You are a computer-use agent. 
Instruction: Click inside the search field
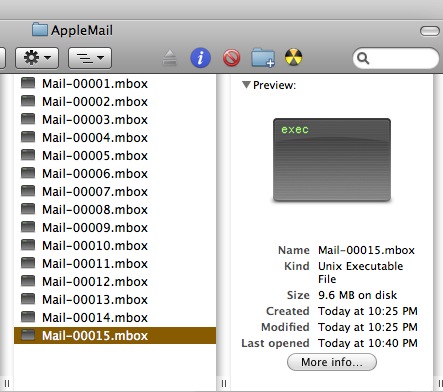[x=396, y=58]
